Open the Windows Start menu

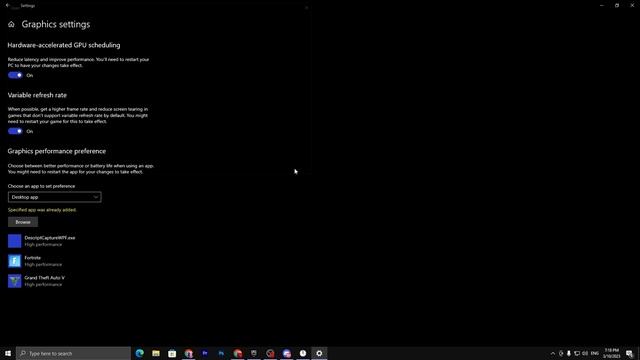point(8,353)
